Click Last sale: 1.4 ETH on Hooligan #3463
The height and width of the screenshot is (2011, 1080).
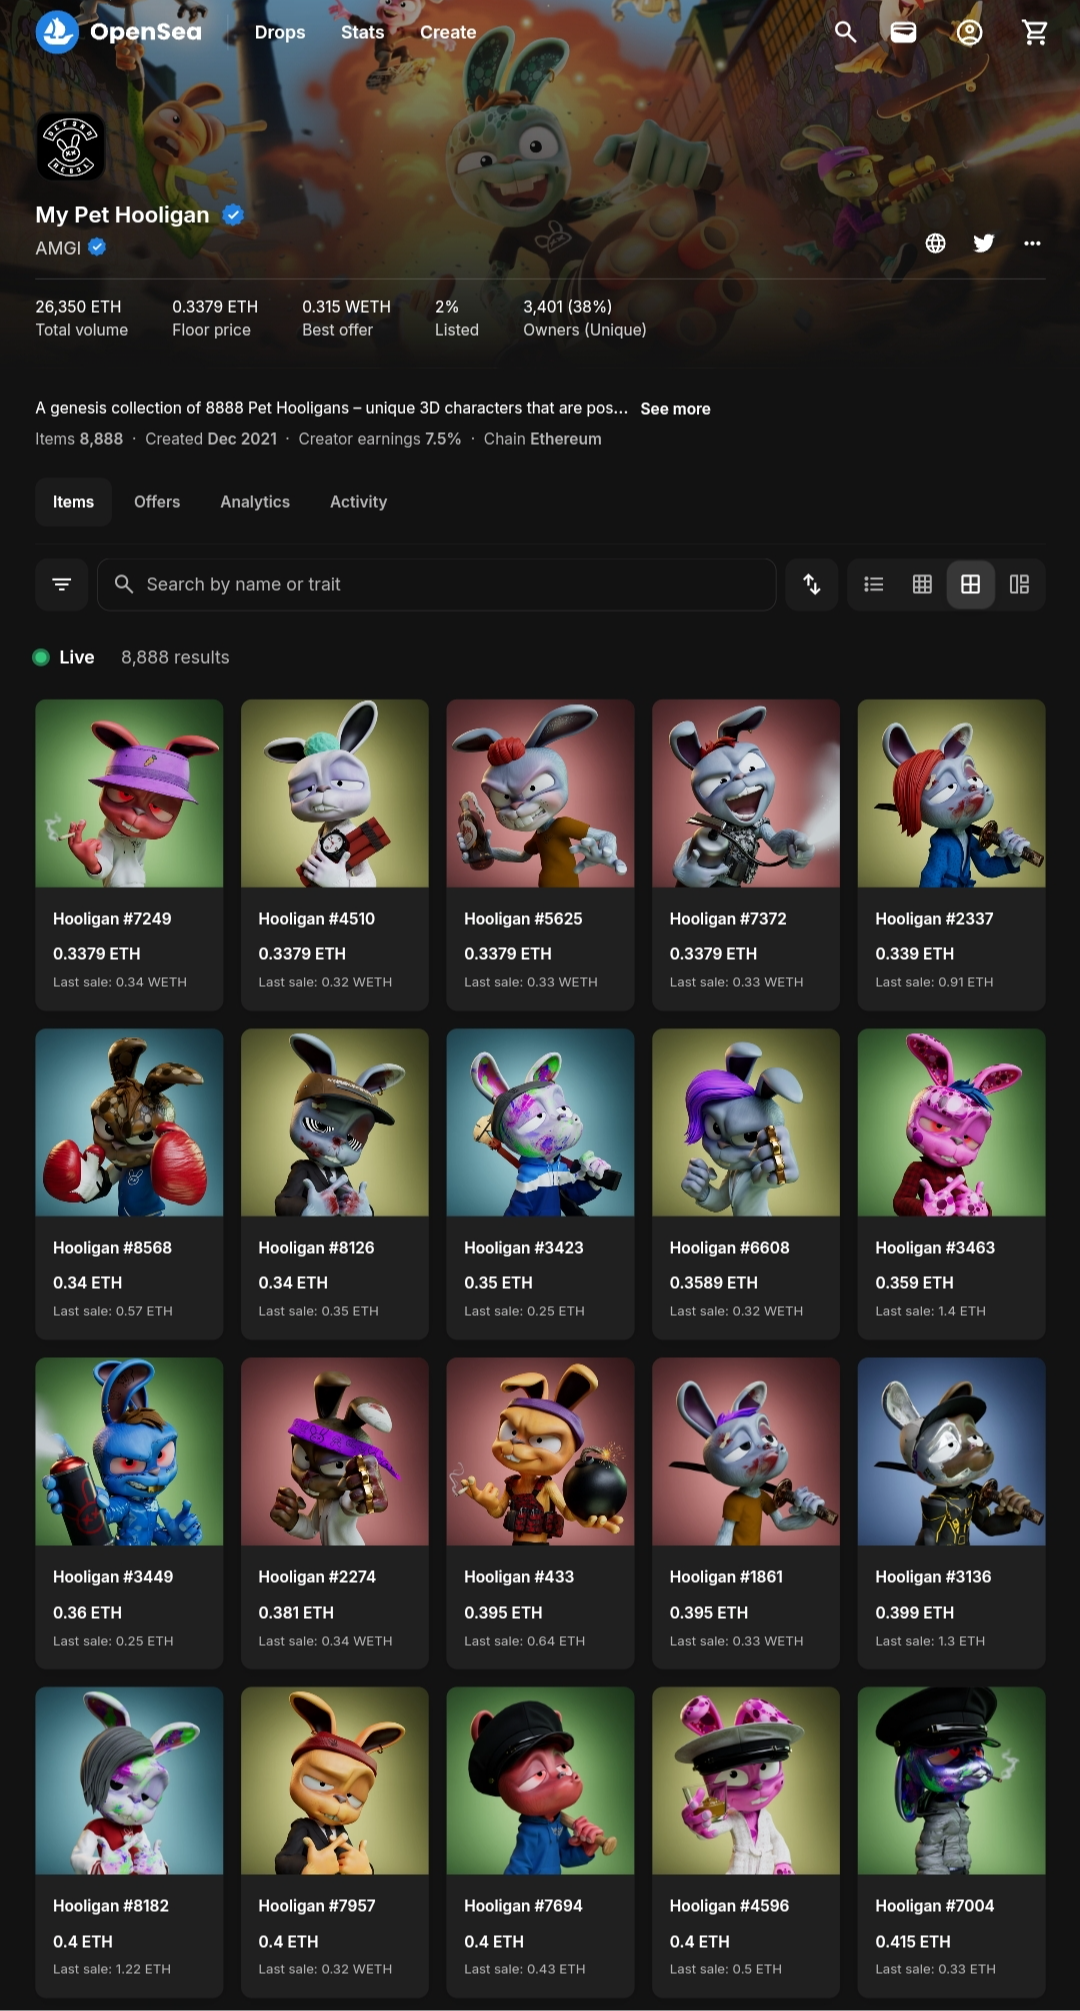pyautogui.click(x=930, y=1311)
